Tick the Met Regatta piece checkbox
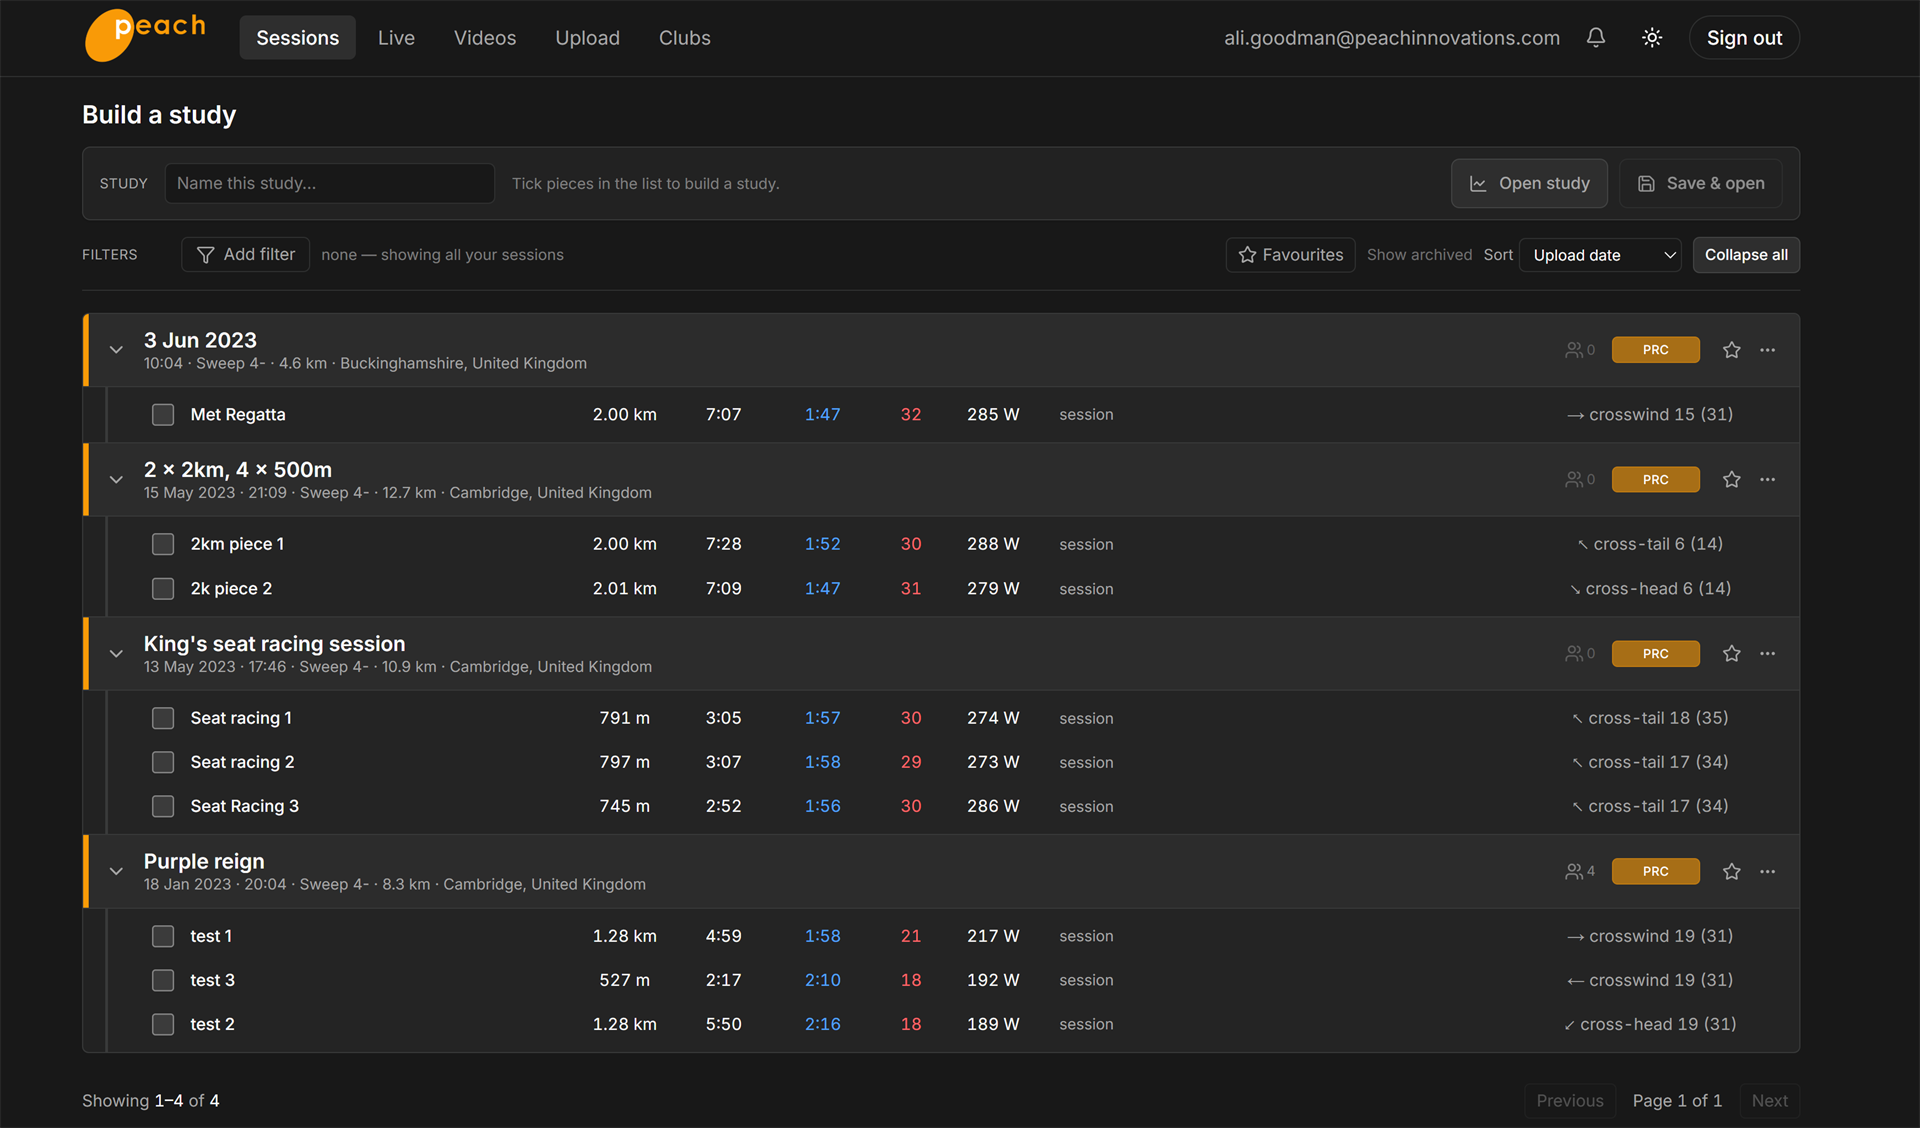 click(163, 415)
